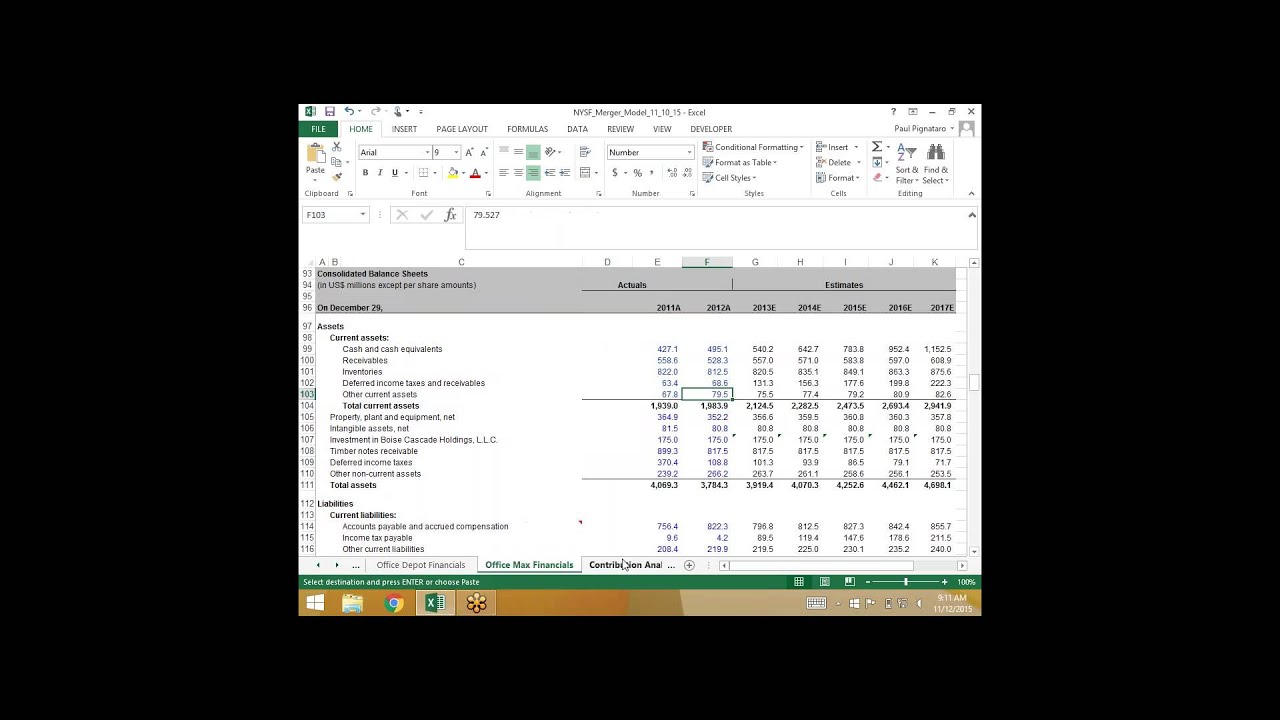The width and height of the screenshot is (1280, 720).
Task: Switch to Page Layout view icon
Action: (x=824, y=582)
